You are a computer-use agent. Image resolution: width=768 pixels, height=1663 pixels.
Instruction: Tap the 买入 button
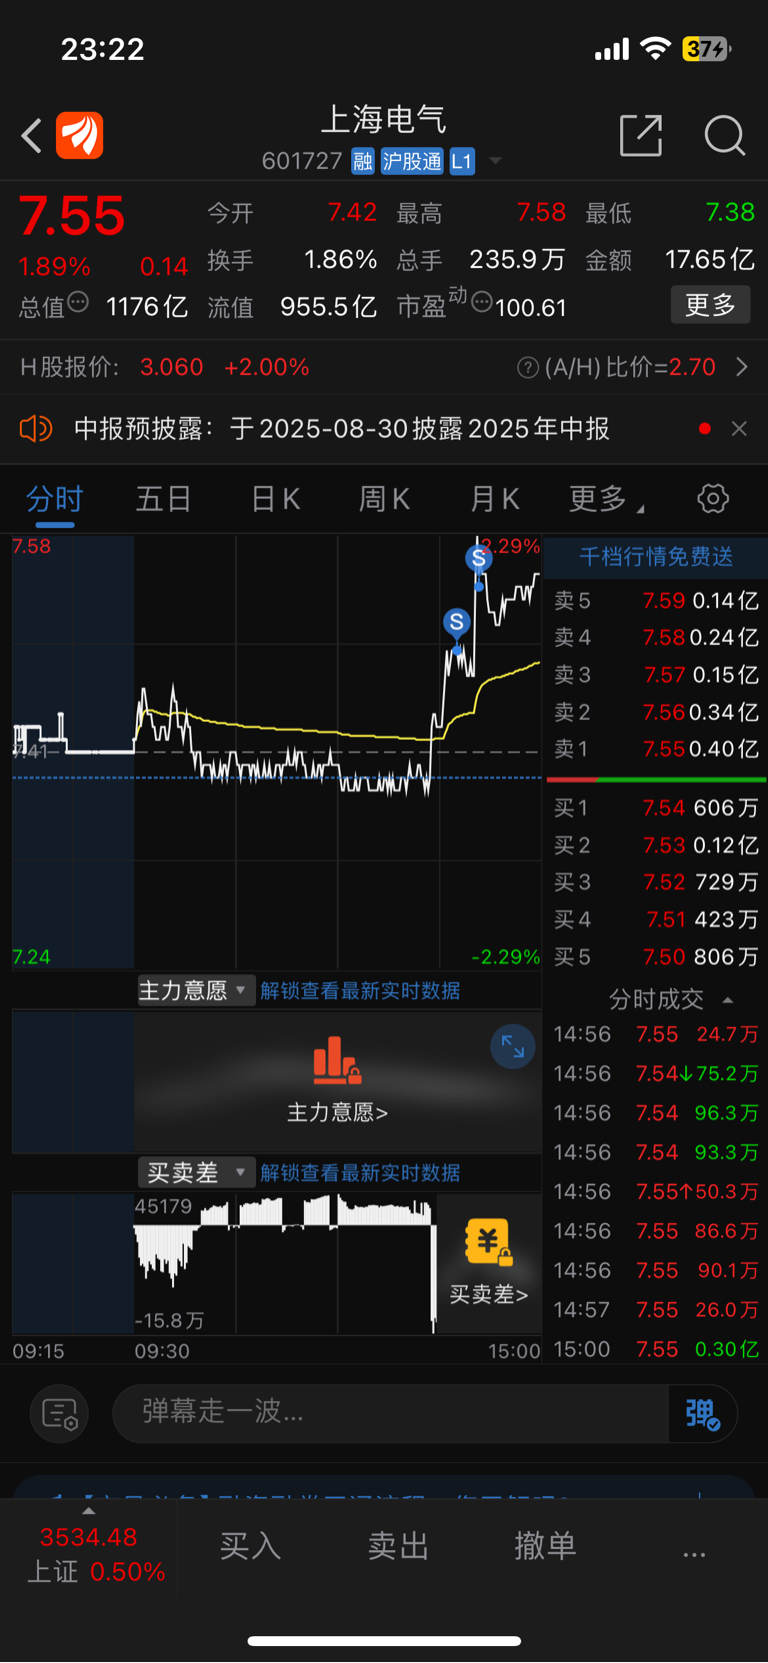point(250,1546)
